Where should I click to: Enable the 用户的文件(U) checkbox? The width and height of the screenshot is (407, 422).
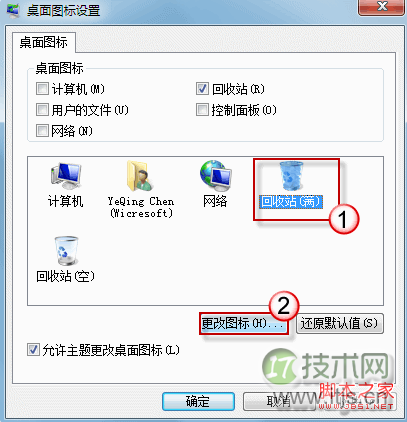tap(42, 110)
